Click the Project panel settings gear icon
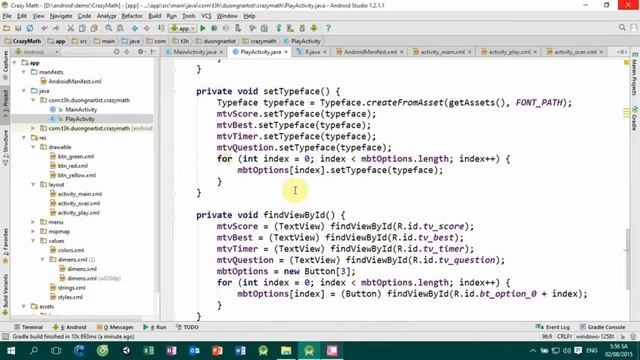This screenshot has width=640, height=360. [141, 52]
